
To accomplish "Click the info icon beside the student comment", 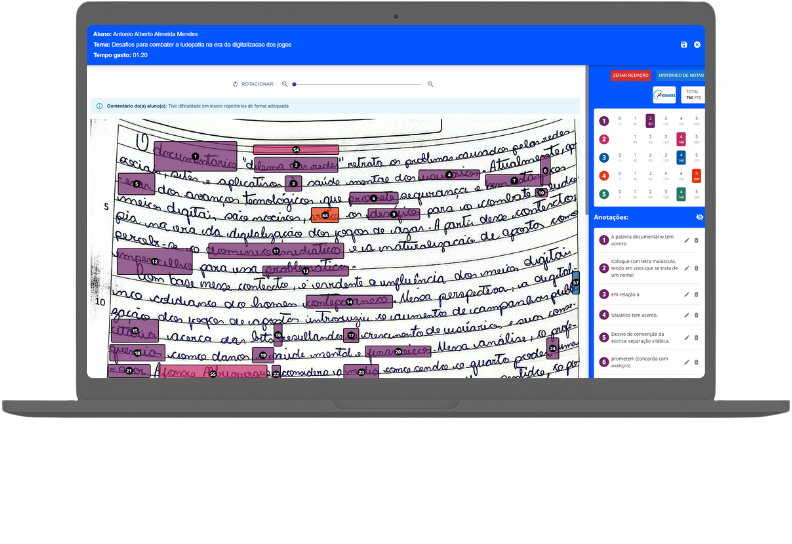I will point(99,105).
